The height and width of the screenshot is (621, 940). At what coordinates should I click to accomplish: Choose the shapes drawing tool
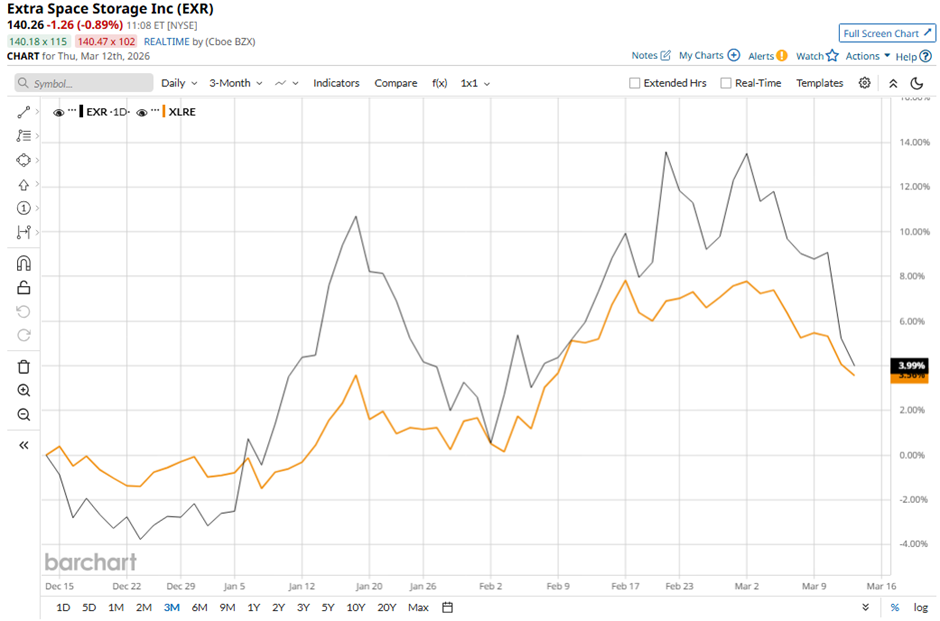point(23,160)
